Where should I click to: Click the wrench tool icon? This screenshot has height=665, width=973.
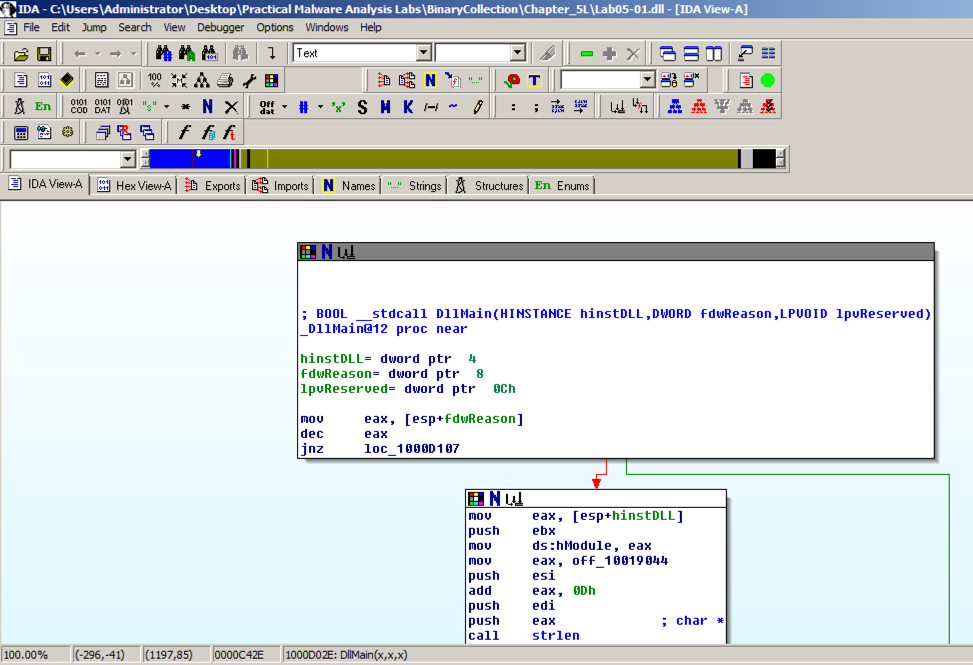click(249, 80)
